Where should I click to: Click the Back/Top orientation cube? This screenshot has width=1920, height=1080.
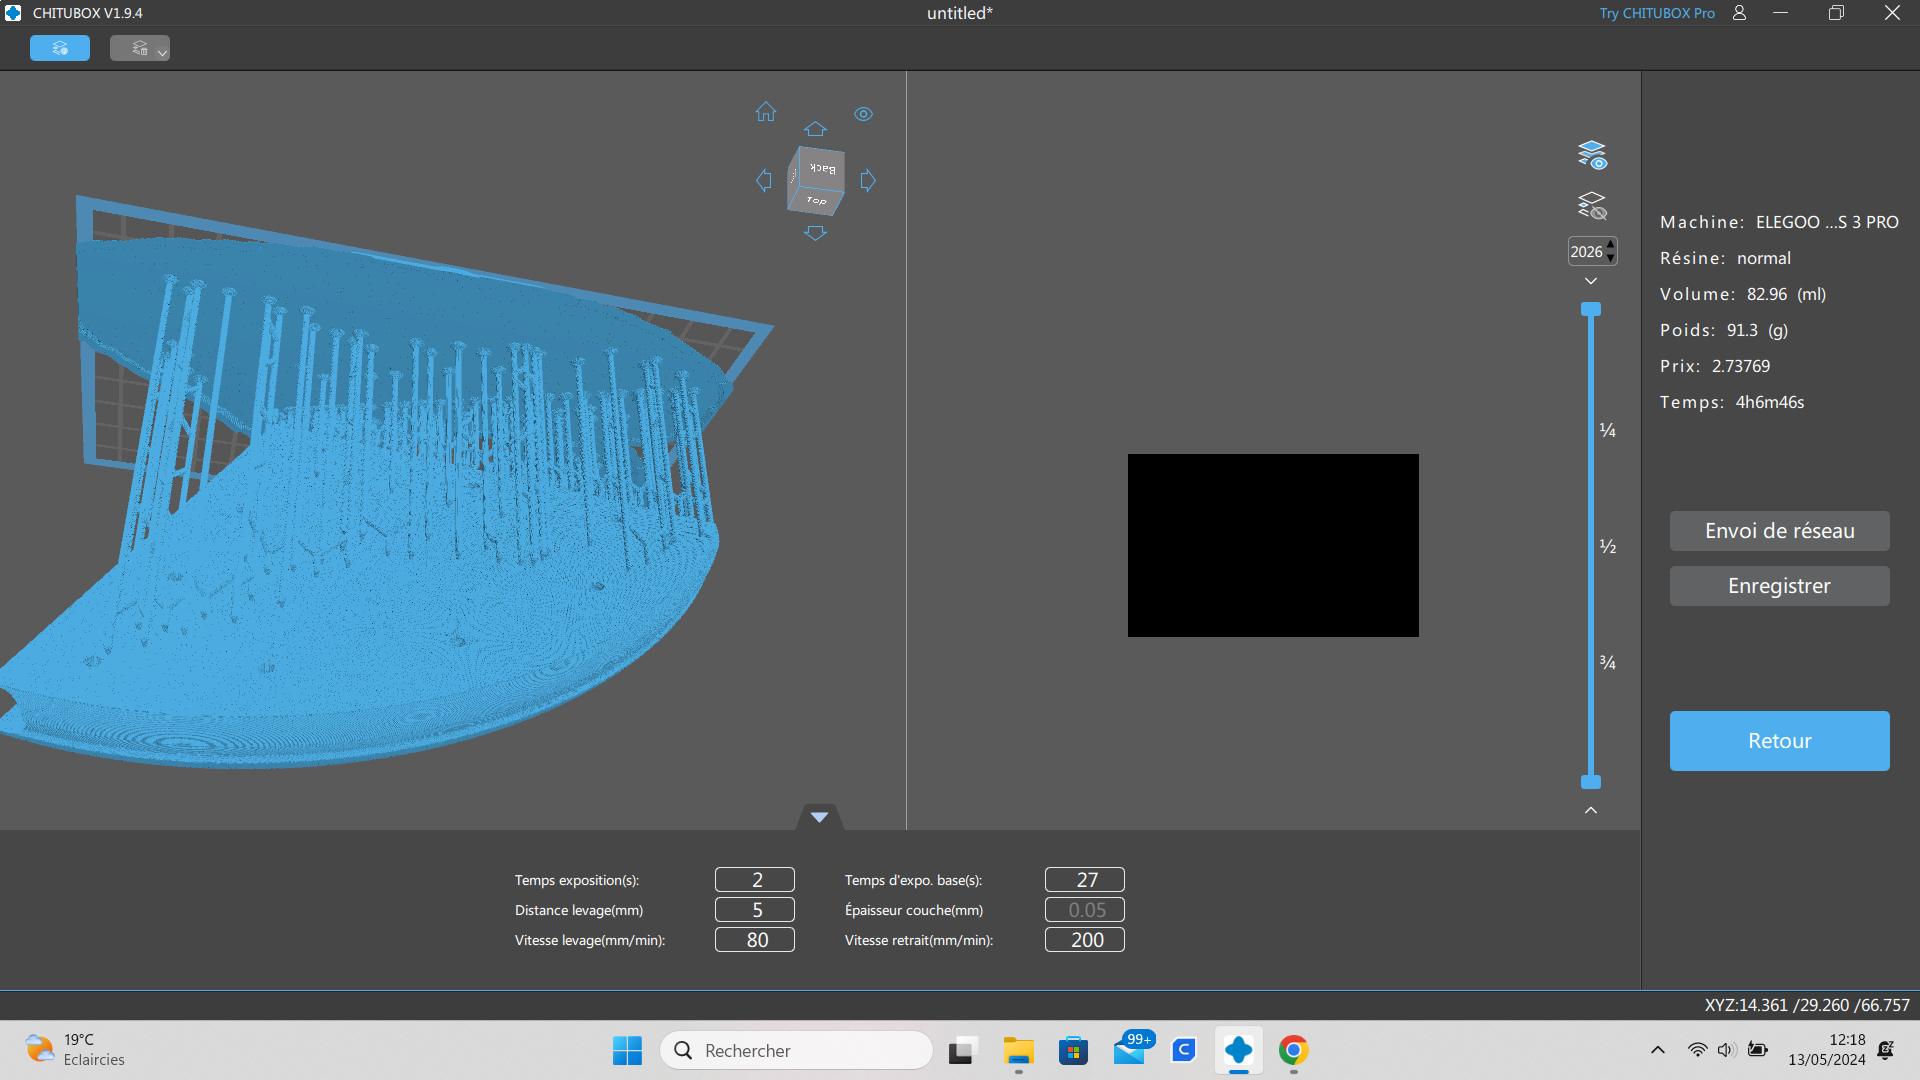click(x=816, y=181)
